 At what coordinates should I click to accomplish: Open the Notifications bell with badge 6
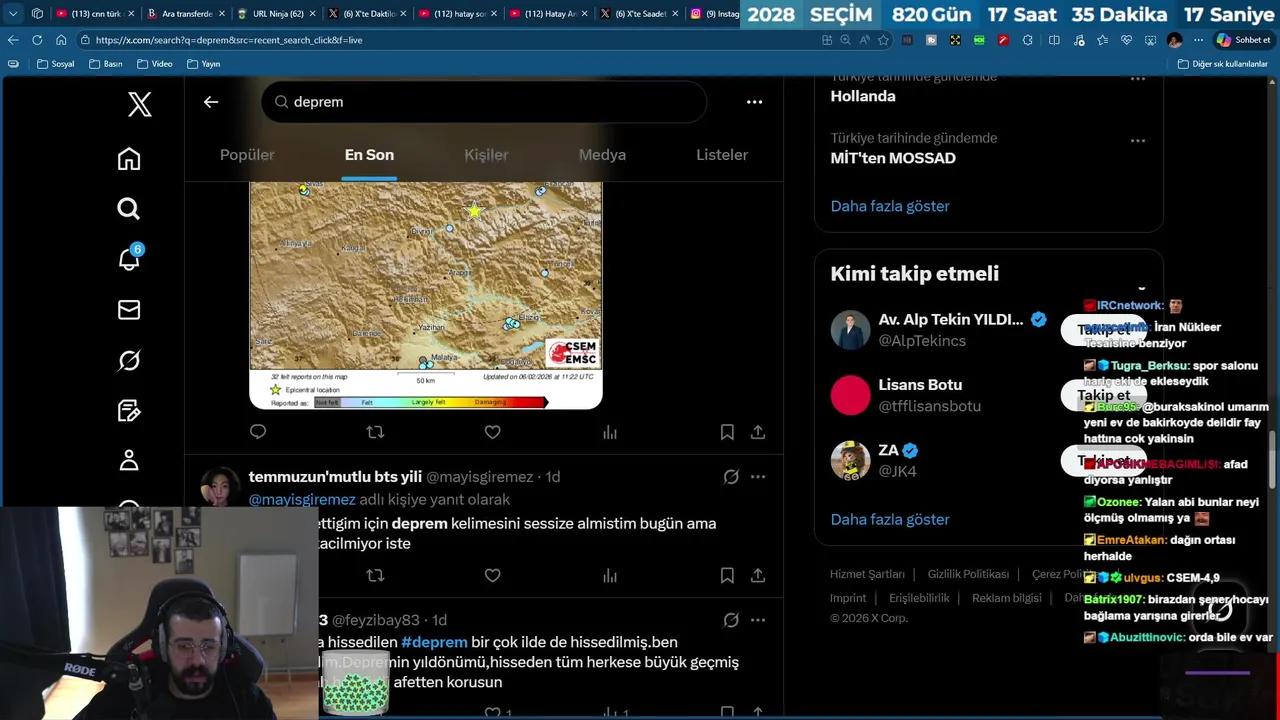[x=129, y=259]
